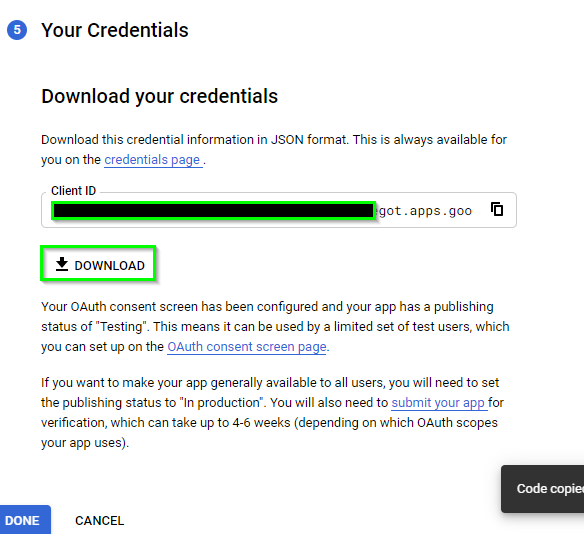Image resolution: width=584 pixels, height=534 pixels.
Task: Select the Your Credentials step heading
Action: point(115,30)
